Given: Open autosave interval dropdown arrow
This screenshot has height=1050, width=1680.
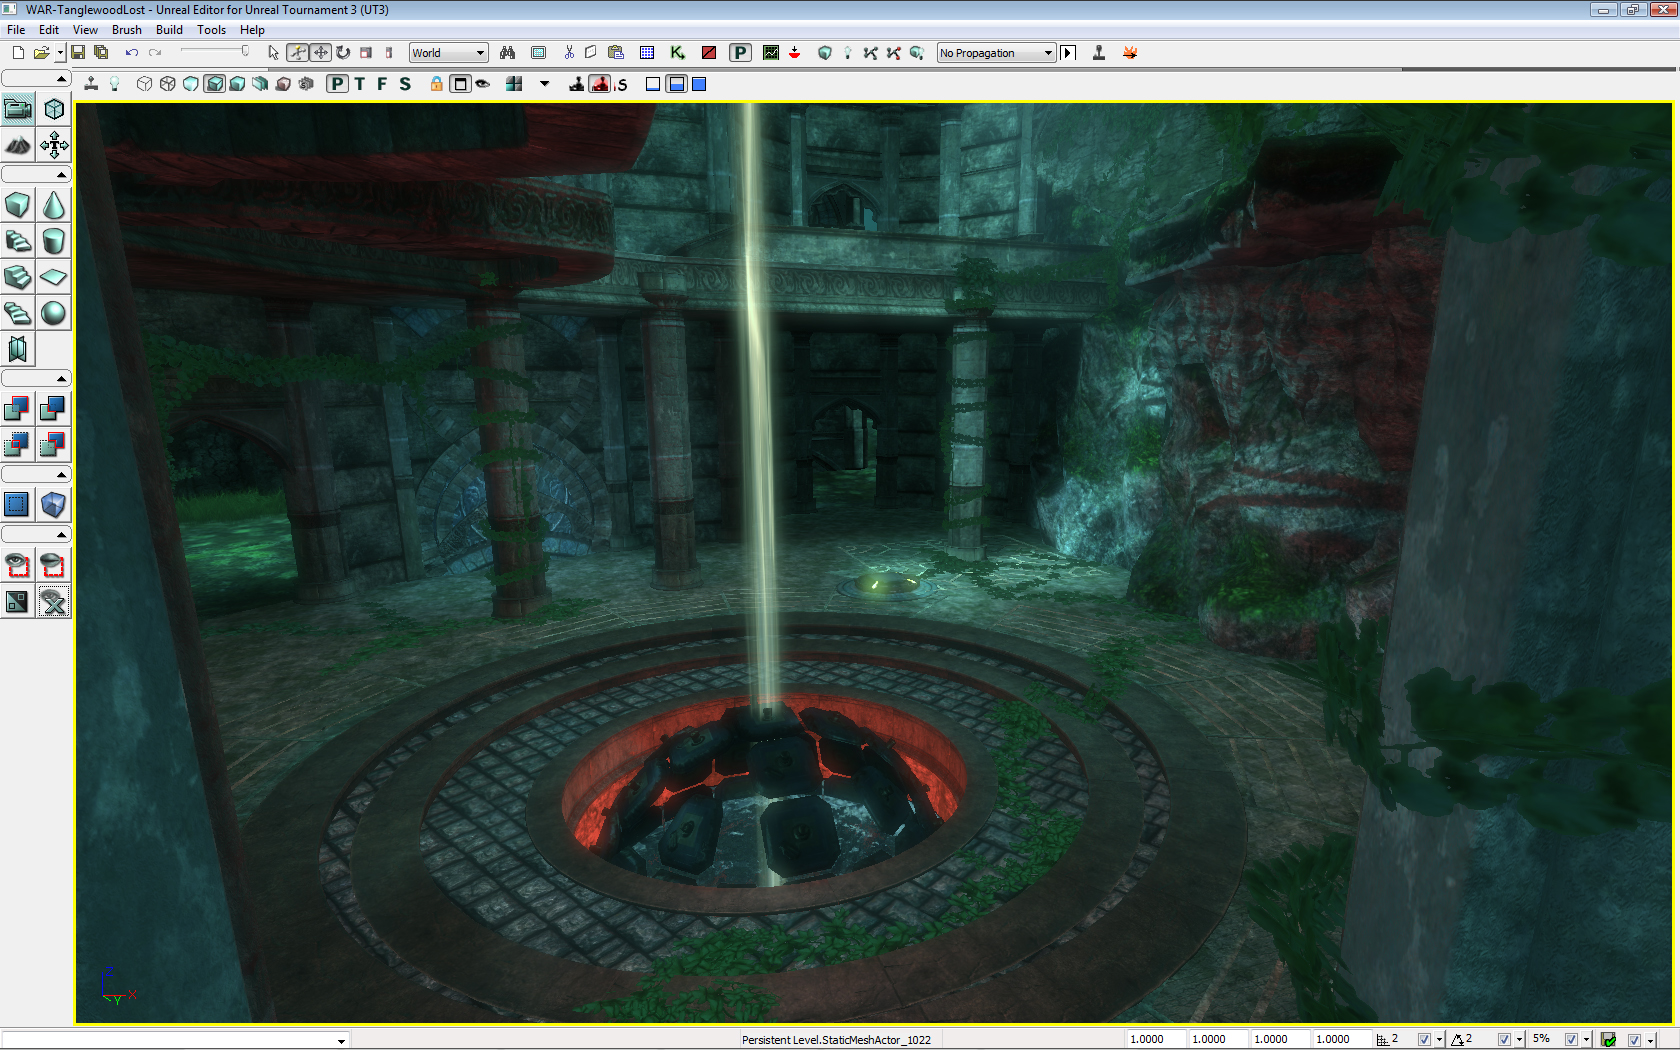Looking at the screenshot, I should click(1650, 1040).
